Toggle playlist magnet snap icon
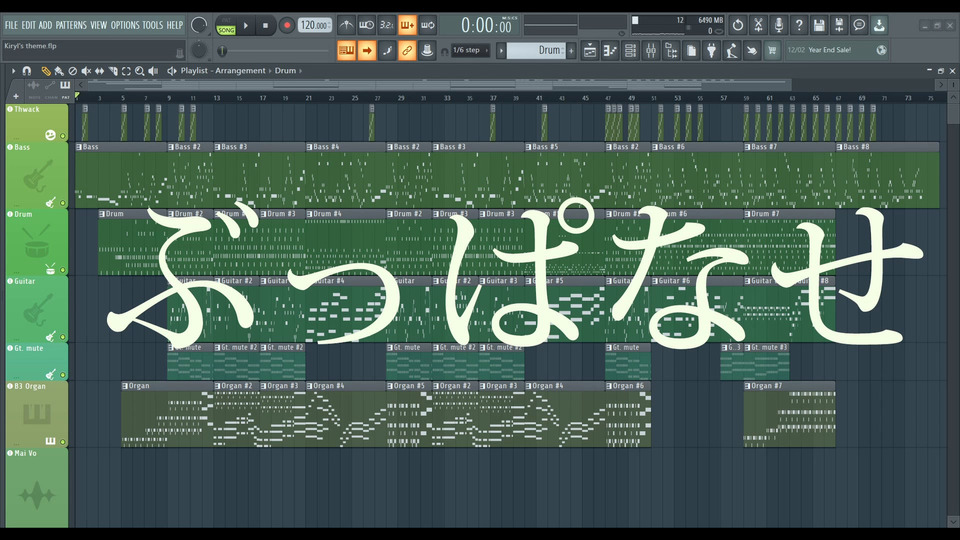960x540 pixels. [27, 71]
